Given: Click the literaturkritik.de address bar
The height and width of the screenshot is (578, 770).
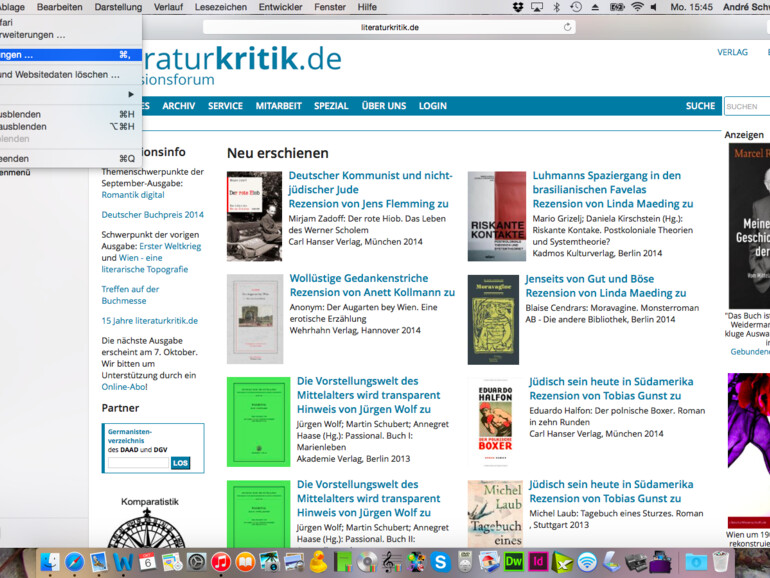Looking at the screenshot, I should pyautogui.click(x=389, y=27).
